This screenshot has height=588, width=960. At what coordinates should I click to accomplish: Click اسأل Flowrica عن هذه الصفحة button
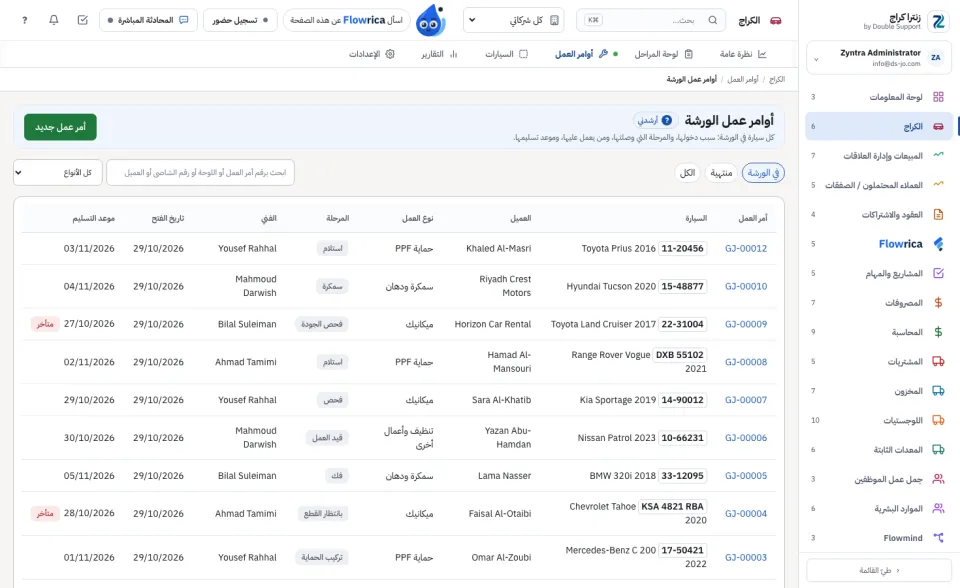tap(347, 20)
